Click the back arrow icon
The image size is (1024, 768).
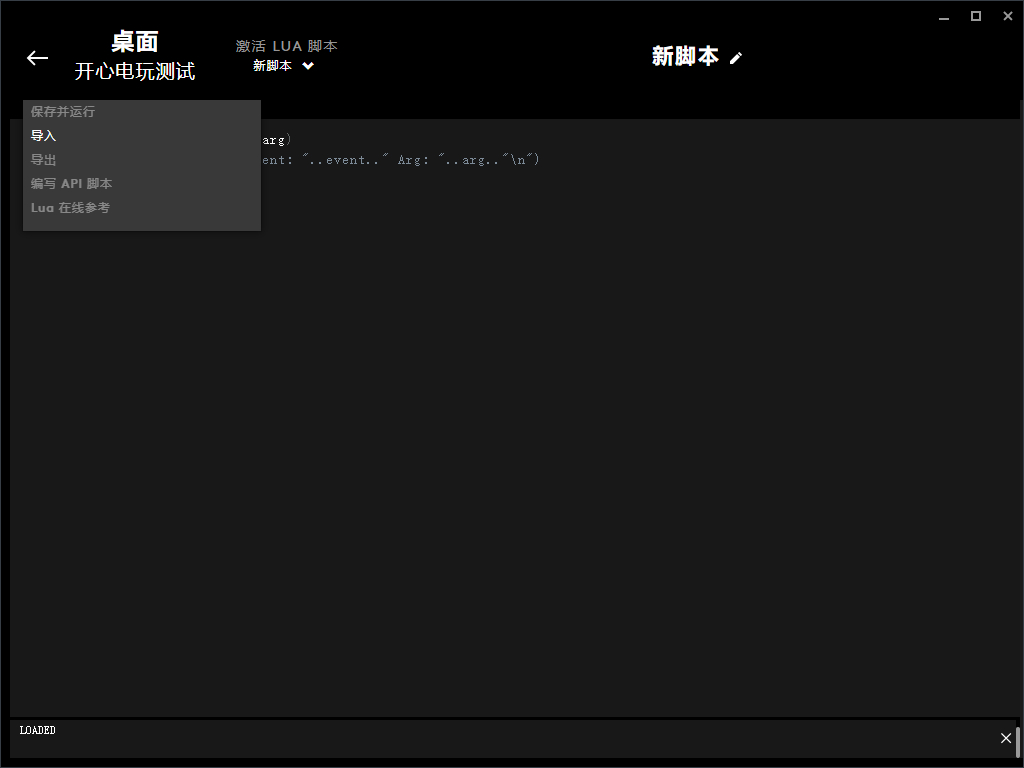[x=37, y=58]
